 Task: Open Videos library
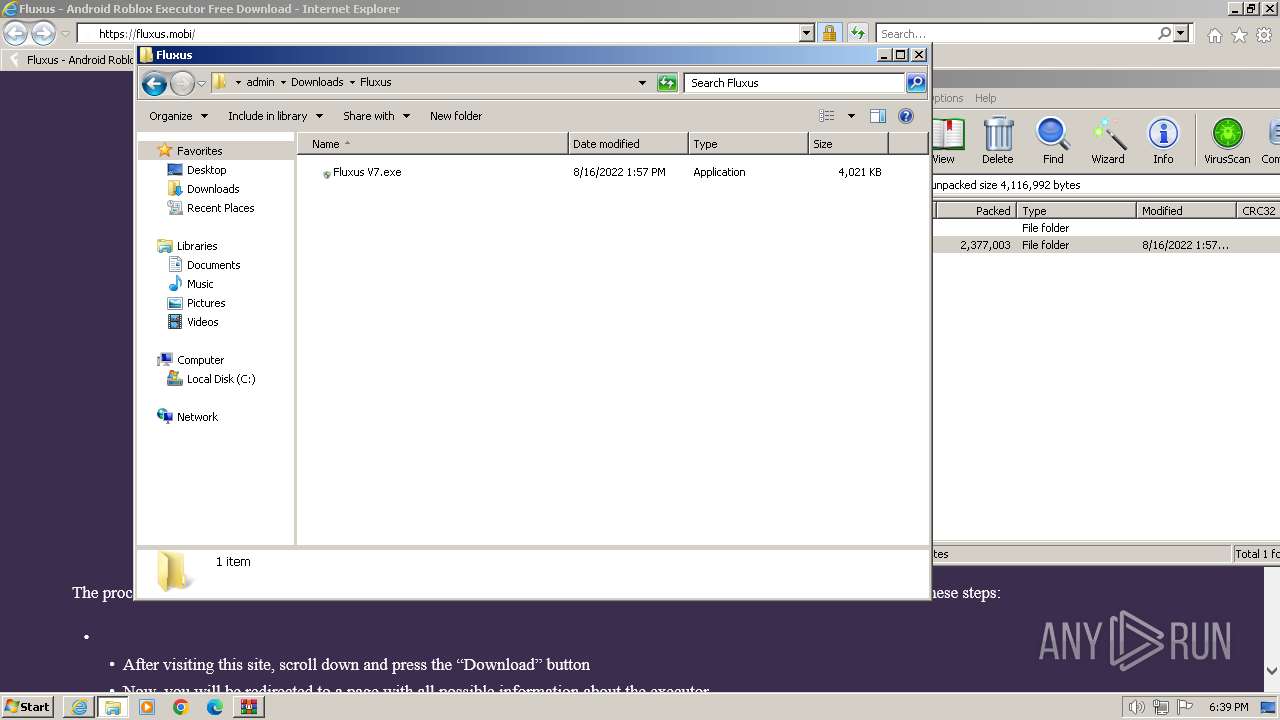[x=202, y=322]
